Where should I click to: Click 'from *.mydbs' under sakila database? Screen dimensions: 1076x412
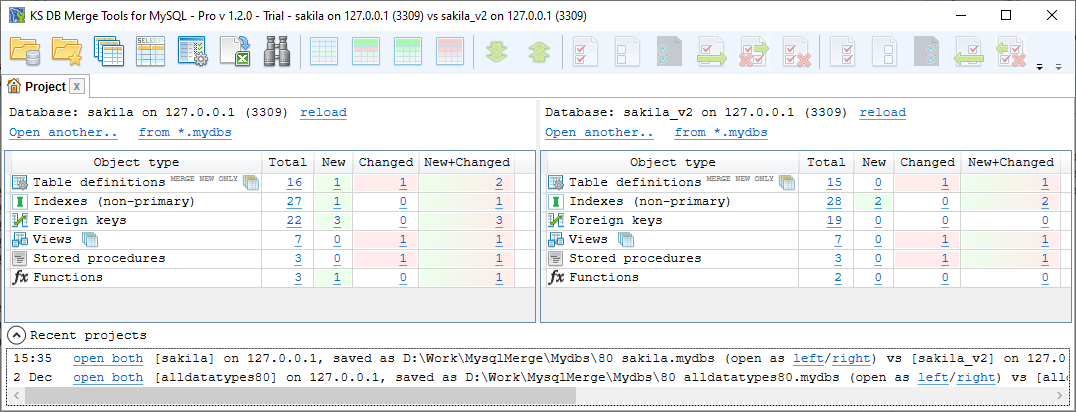tap(185, 133)
